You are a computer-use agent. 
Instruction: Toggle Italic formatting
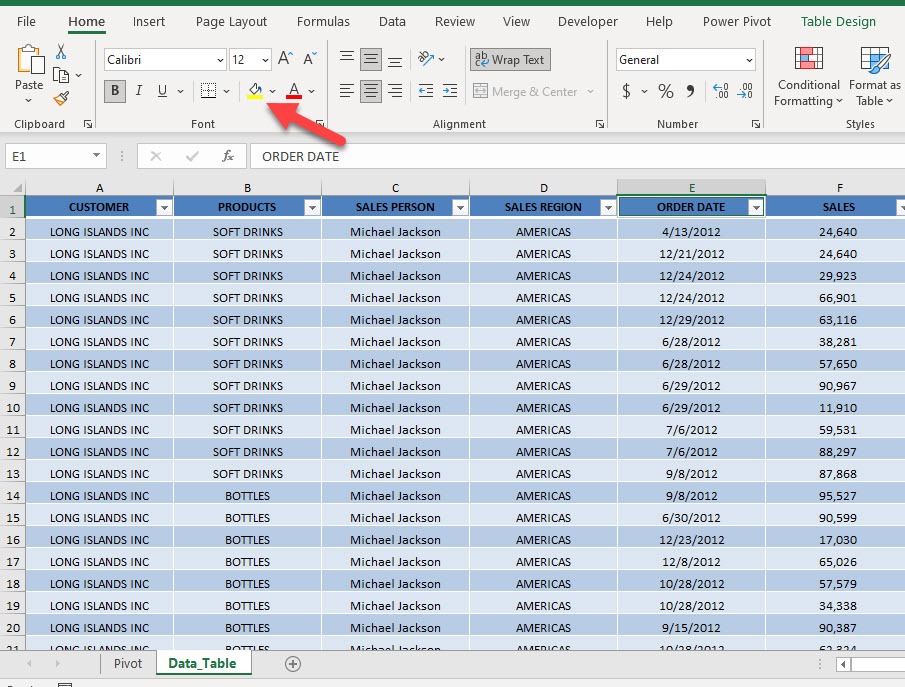point(139,91)
